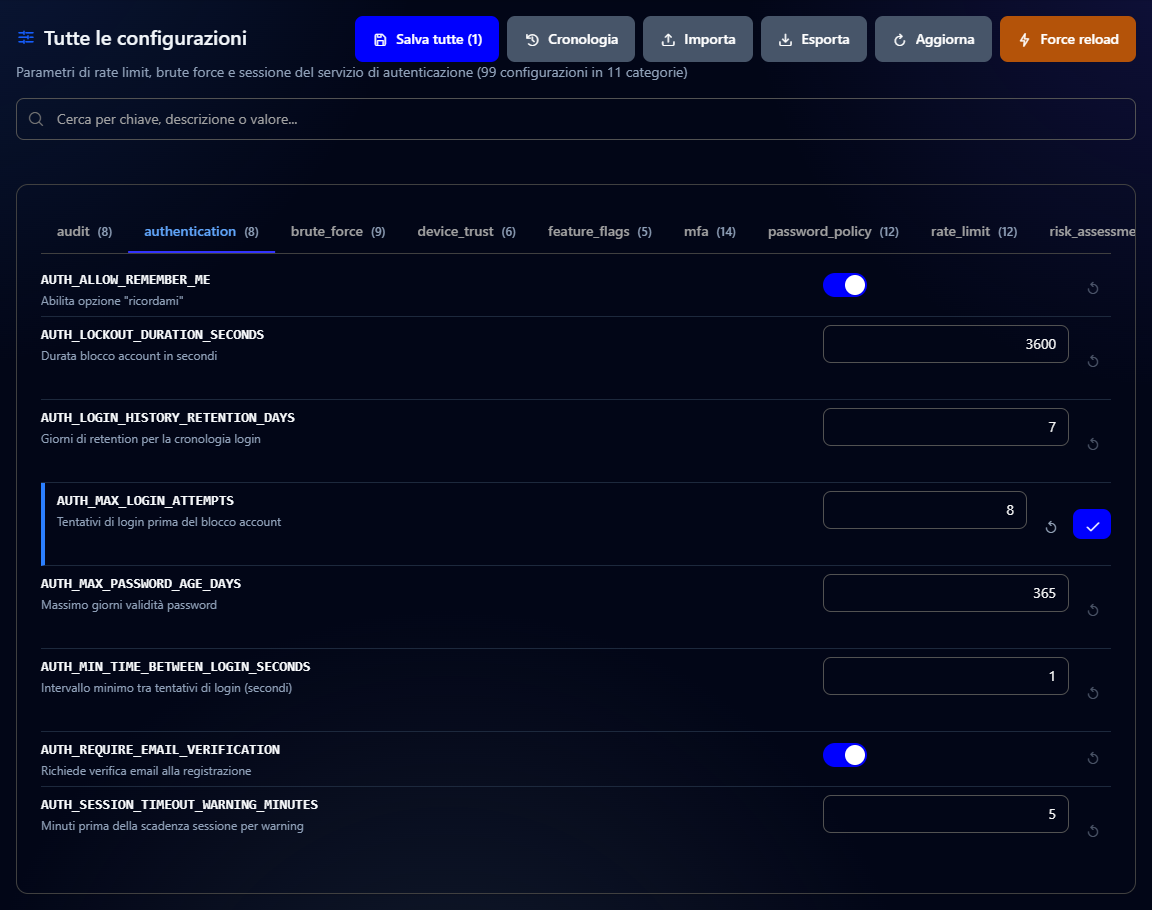Trigger Force reload
This screenshot has width=1152, height=910.
[1068, 39]
